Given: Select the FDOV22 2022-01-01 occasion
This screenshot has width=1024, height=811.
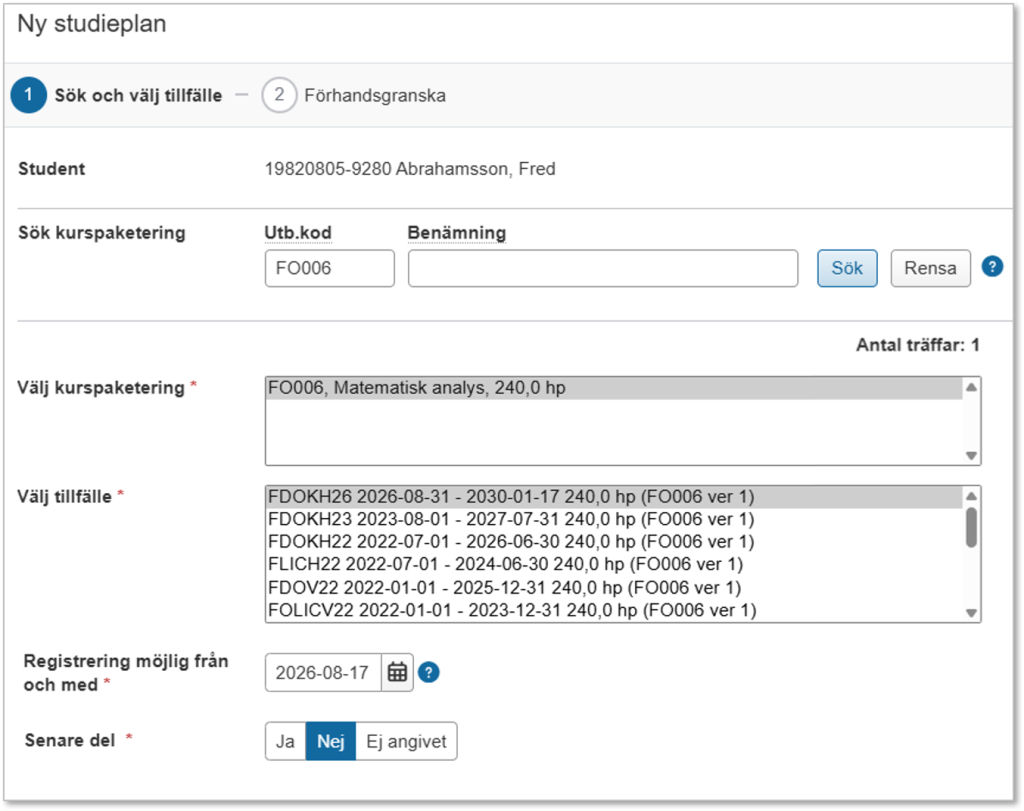Looking at the screenshot, I should click(x=614, y=587).
